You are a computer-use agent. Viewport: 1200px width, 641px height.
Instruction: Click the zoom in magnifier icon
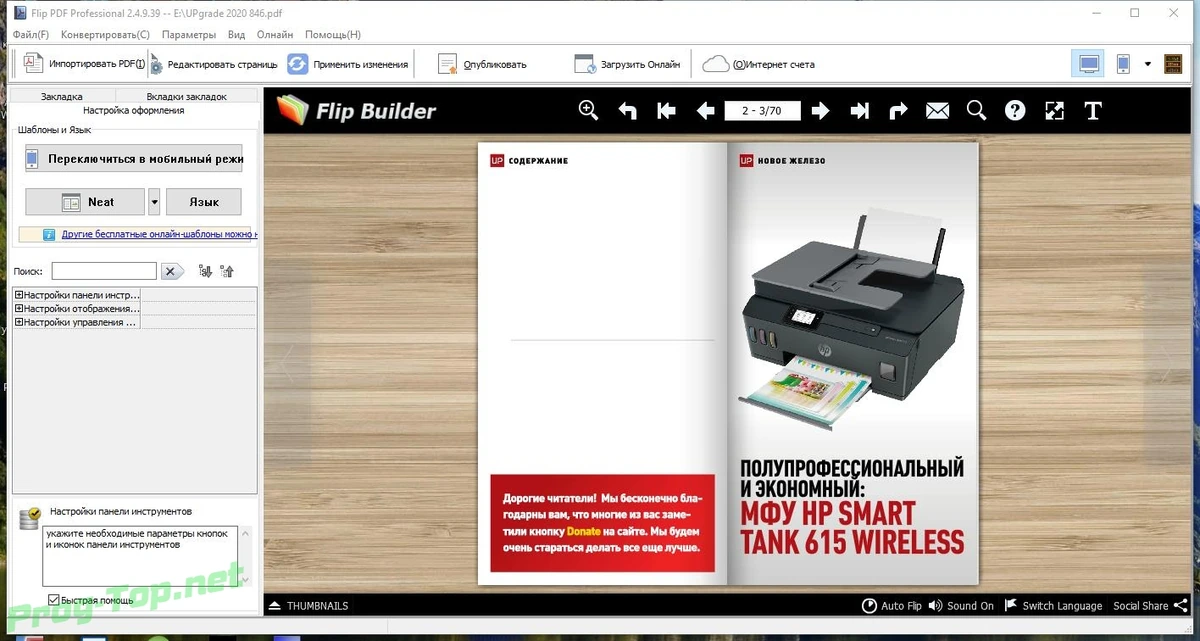[589, 111]
